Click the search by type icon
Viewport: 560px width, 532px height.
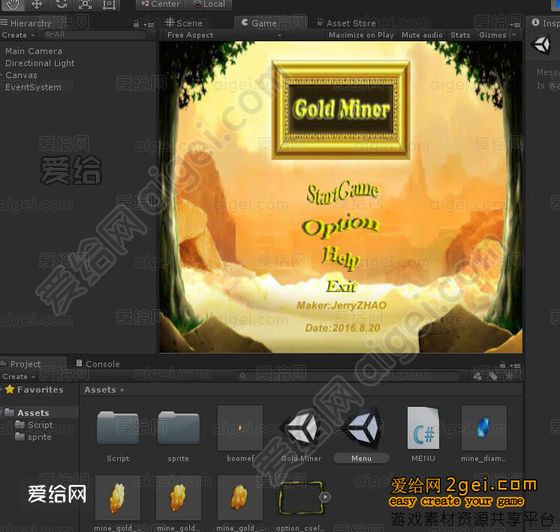pos(477,376)
